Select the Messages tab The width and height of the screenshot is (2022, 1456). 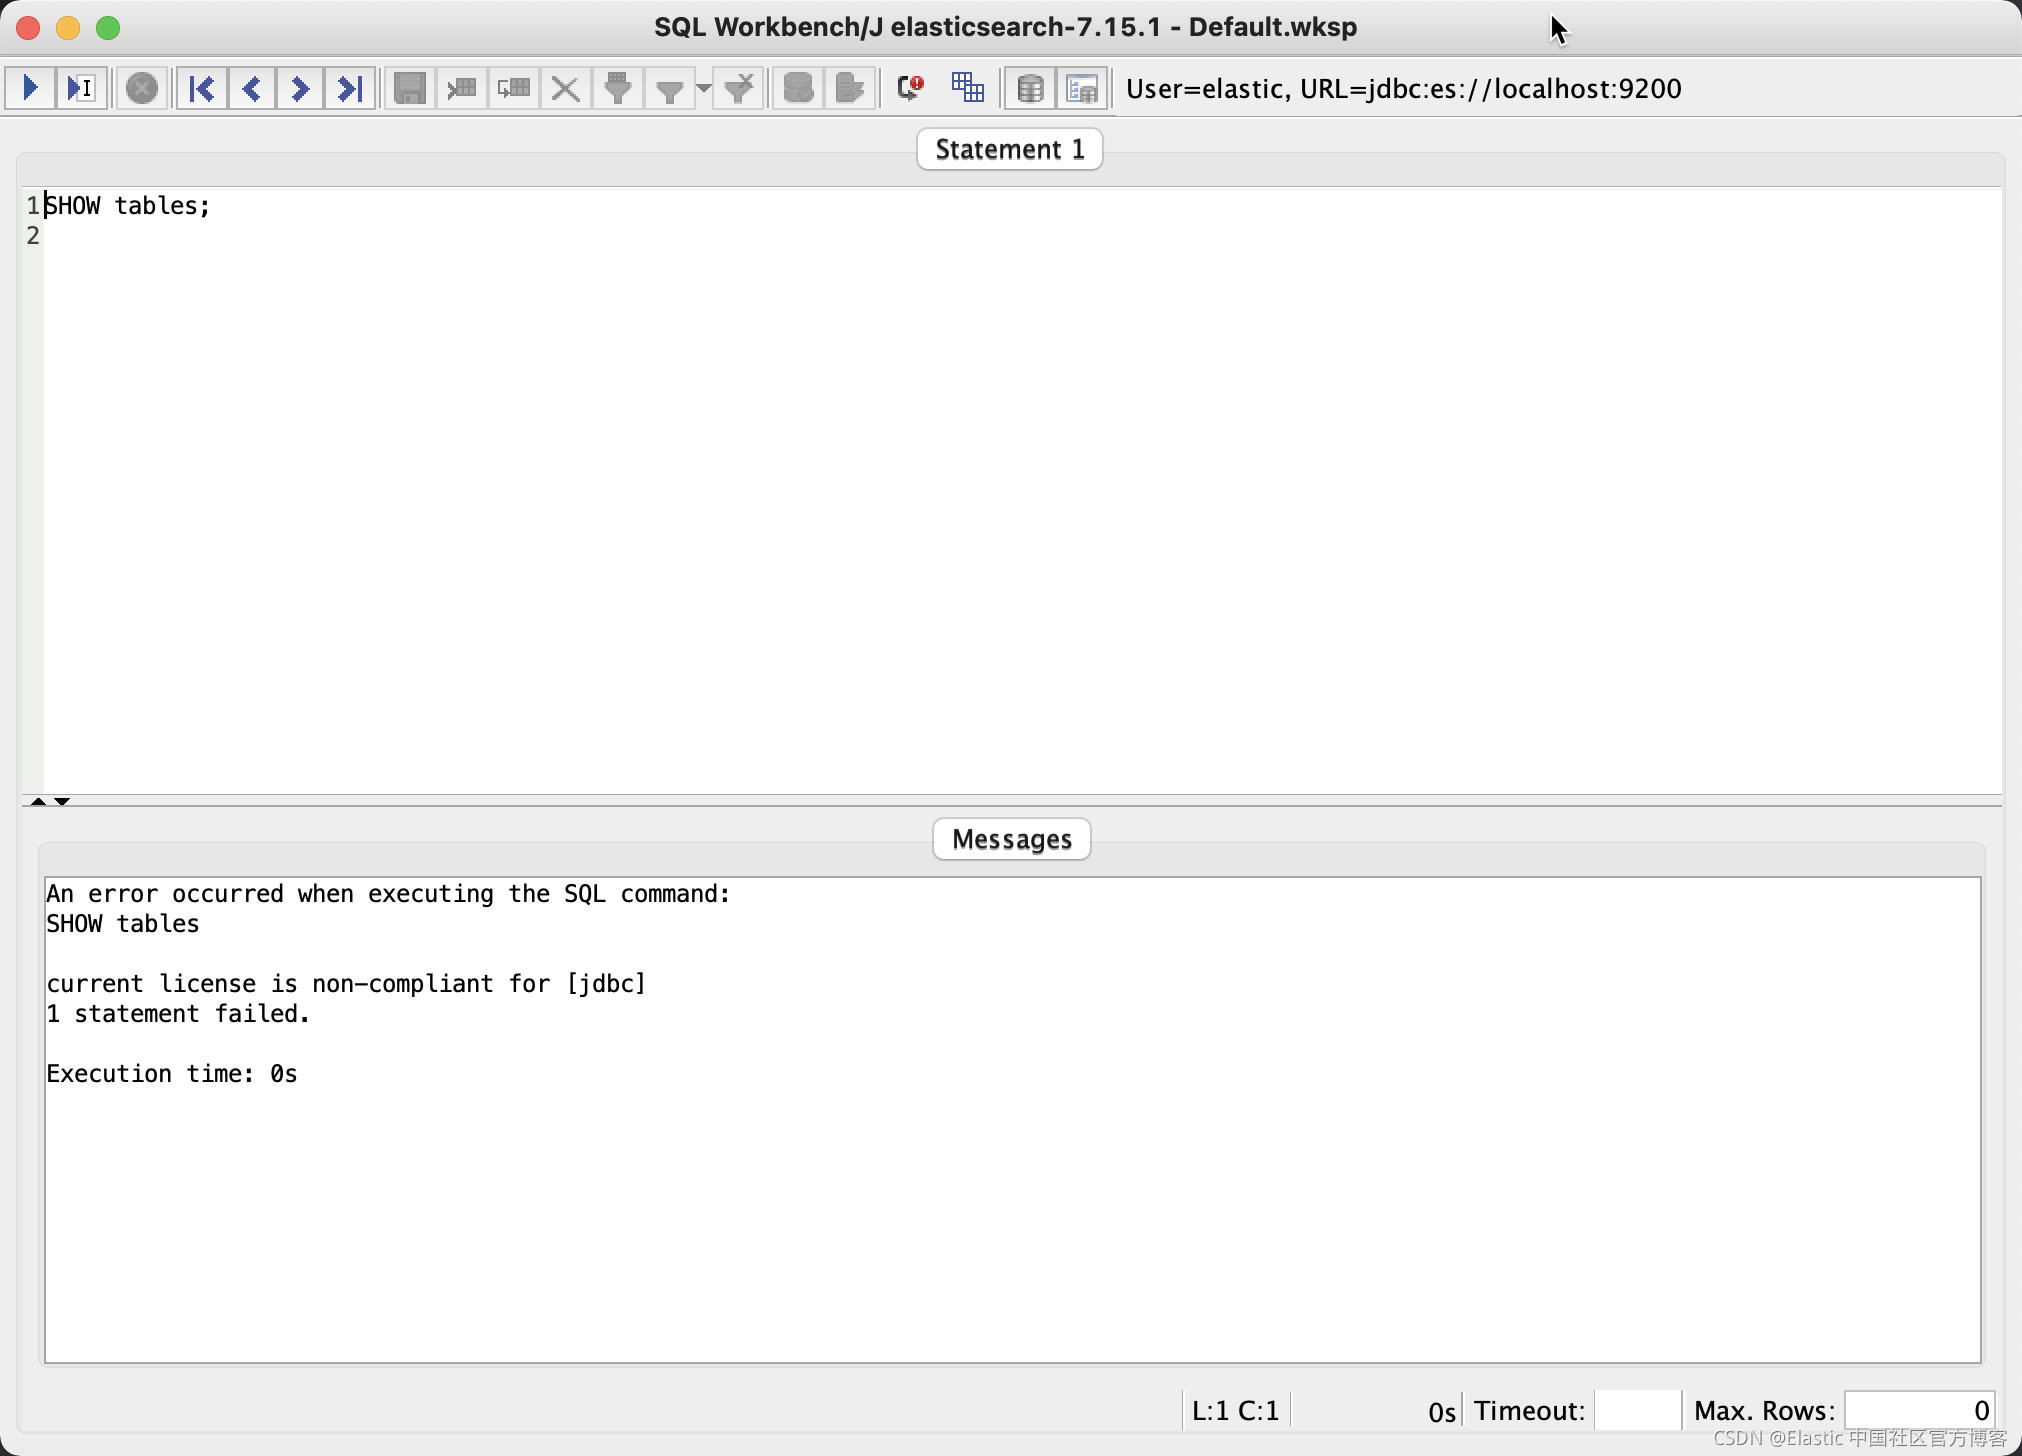[x=1010, y=838]
